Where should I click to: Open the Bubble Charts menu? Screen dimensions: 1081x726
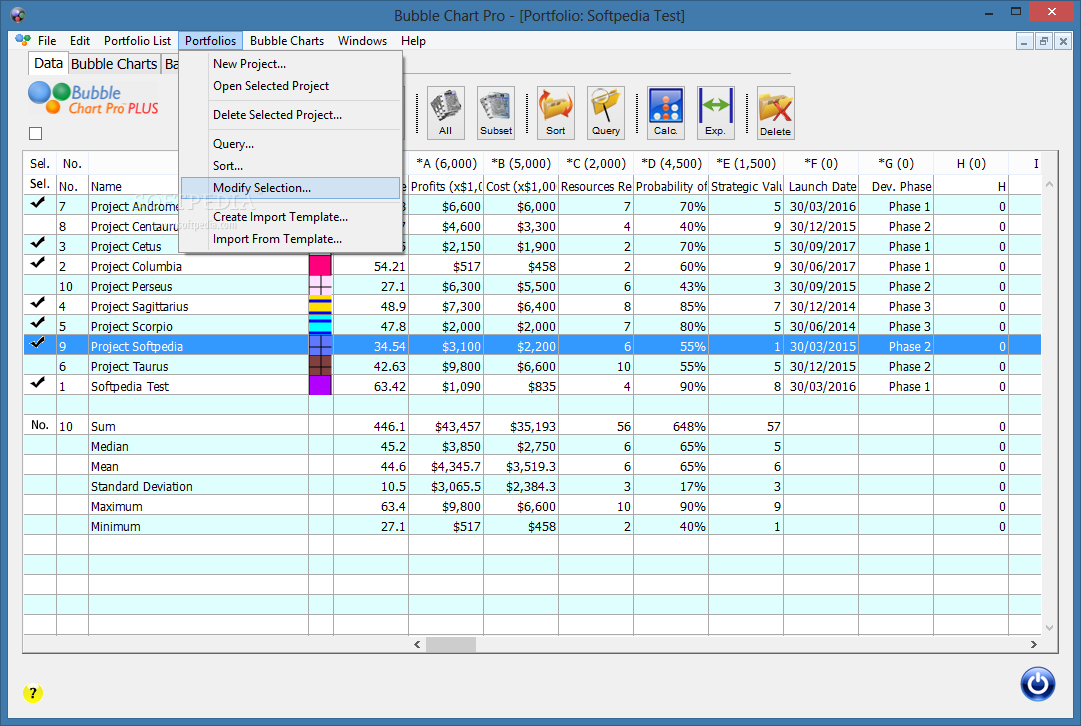[x=287, y=41]
